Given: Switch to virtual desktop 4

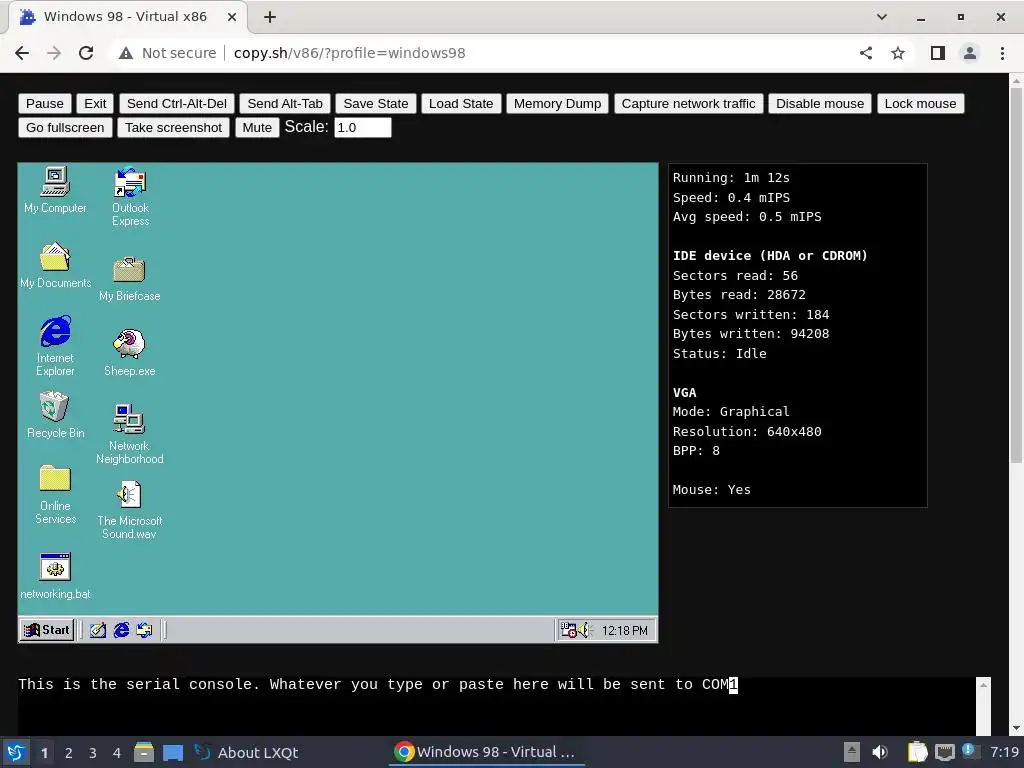Looking at the screenshot, I should click(x=117, y=752).
